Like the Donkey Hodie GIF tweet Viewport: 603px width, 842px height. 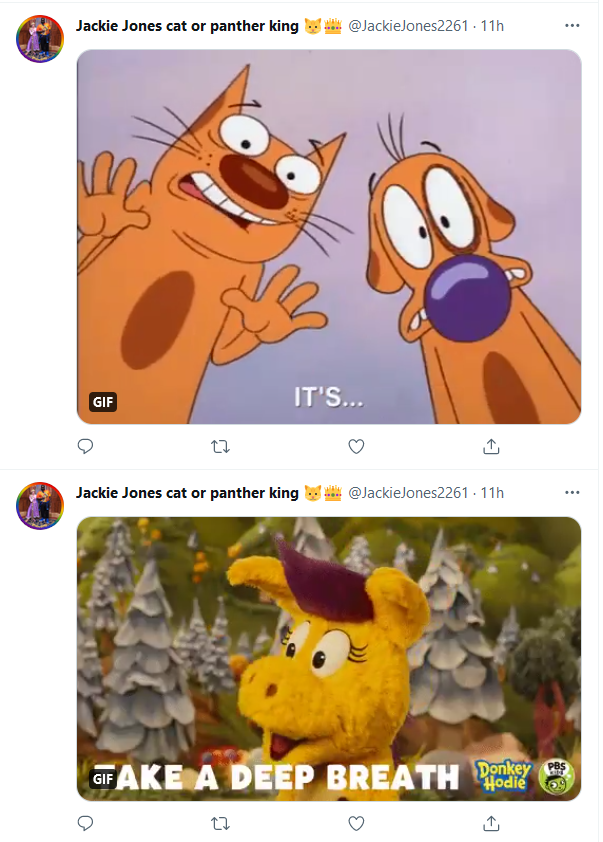pos(356,823)
